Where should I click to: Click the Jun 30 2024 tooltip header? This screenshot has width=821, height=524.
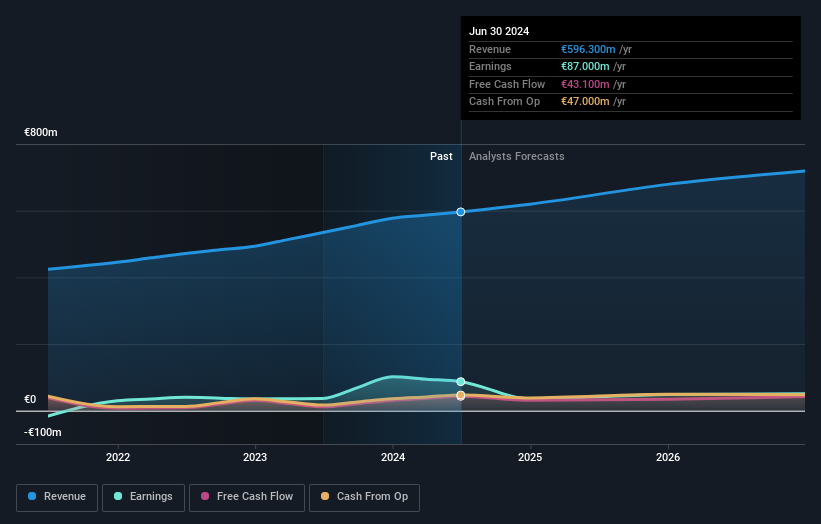(x=499, y=31)
